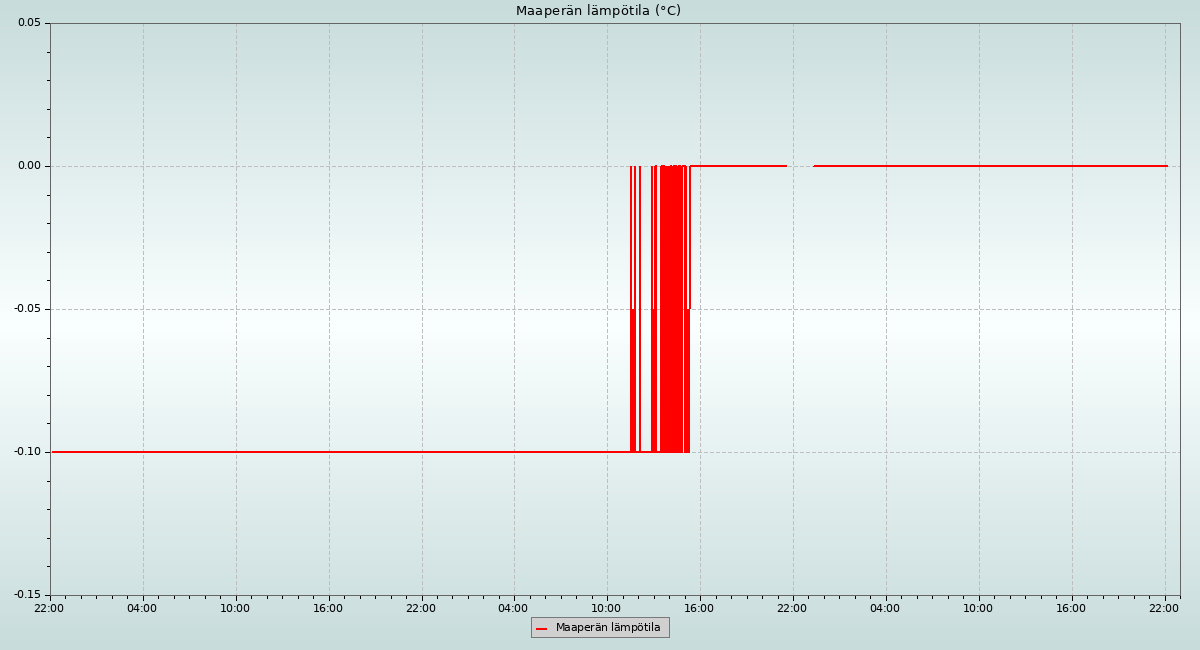
Task: Click the right-hand red line segment at 0.00
Action: 990,166
